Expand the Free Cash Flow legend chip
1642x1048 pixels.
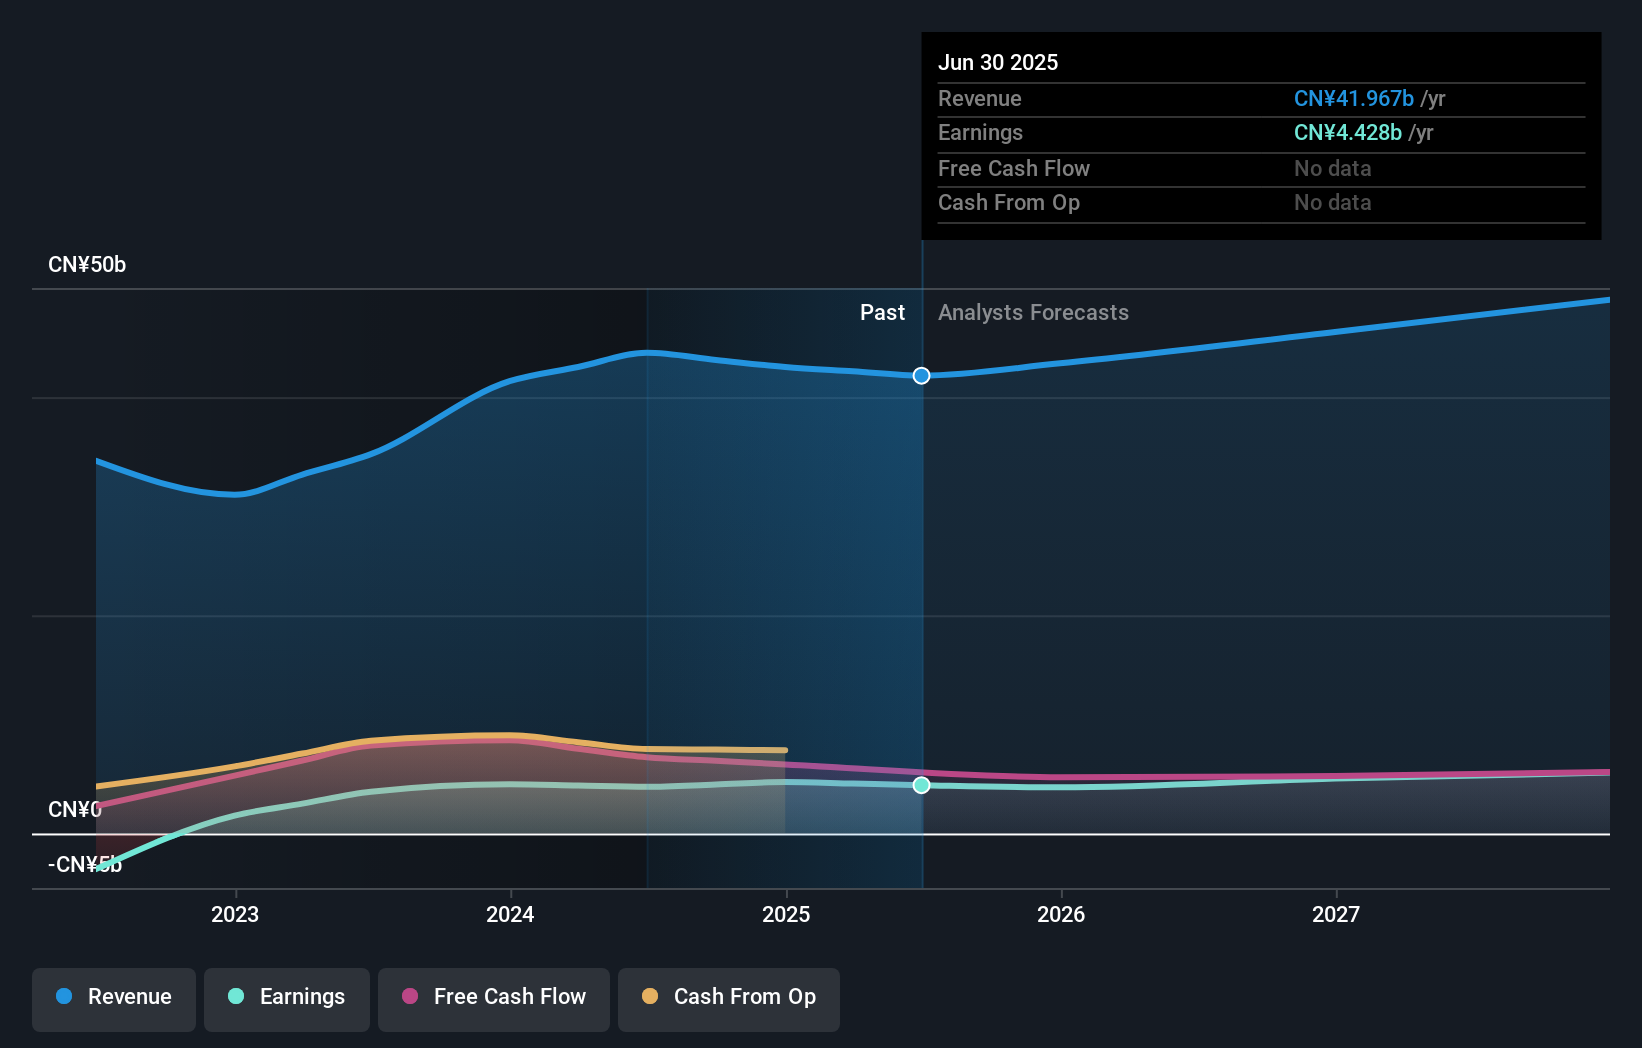pyautogui.click(x=493, y=998)
